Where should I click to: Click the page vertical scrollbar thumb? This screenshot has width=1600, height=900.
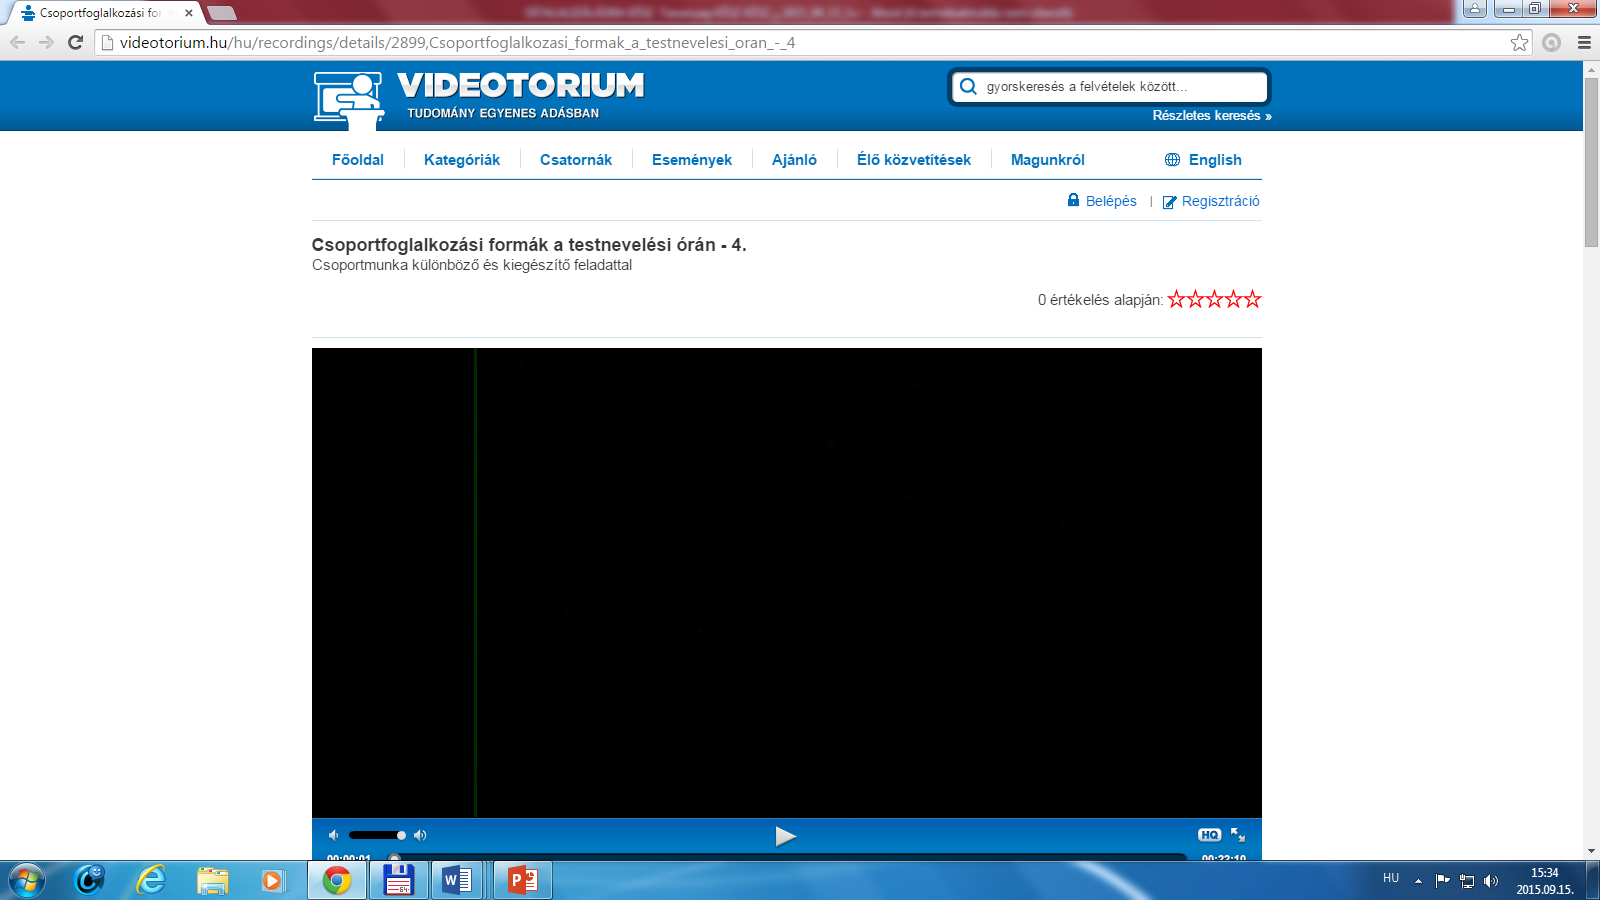click(x=1591, y=161)
